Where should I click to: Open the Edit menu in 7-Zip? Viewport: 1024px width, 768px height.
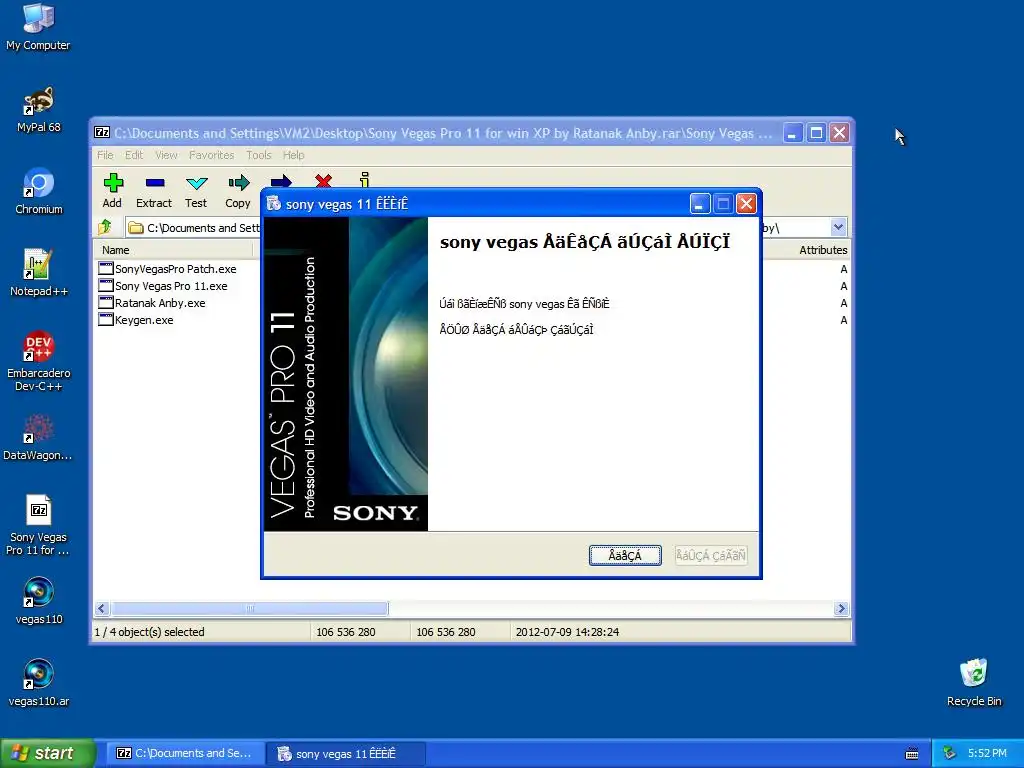[134, 155]
